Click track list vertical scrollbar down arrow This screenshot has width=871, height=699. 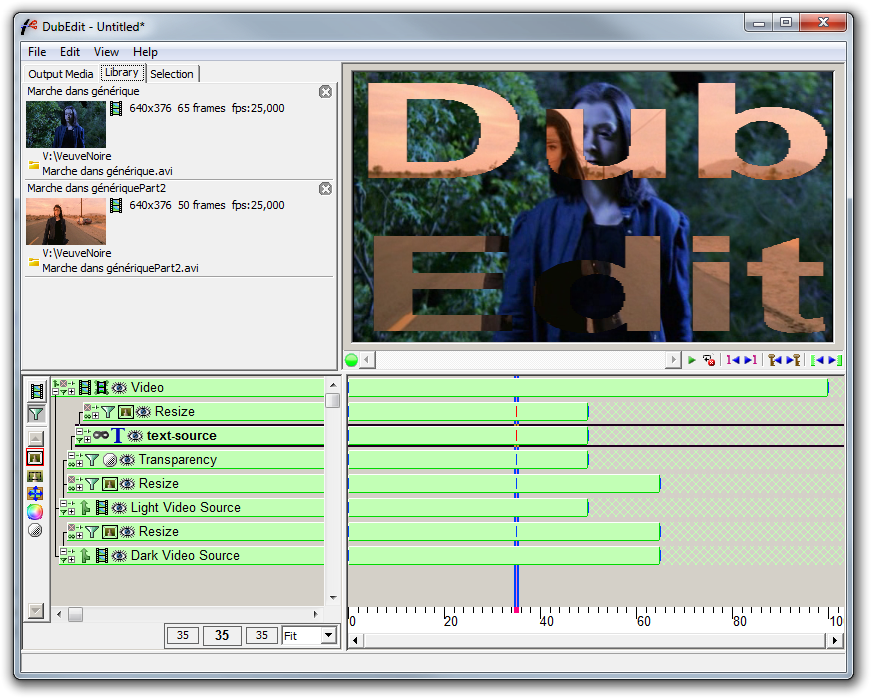(333, 598)
